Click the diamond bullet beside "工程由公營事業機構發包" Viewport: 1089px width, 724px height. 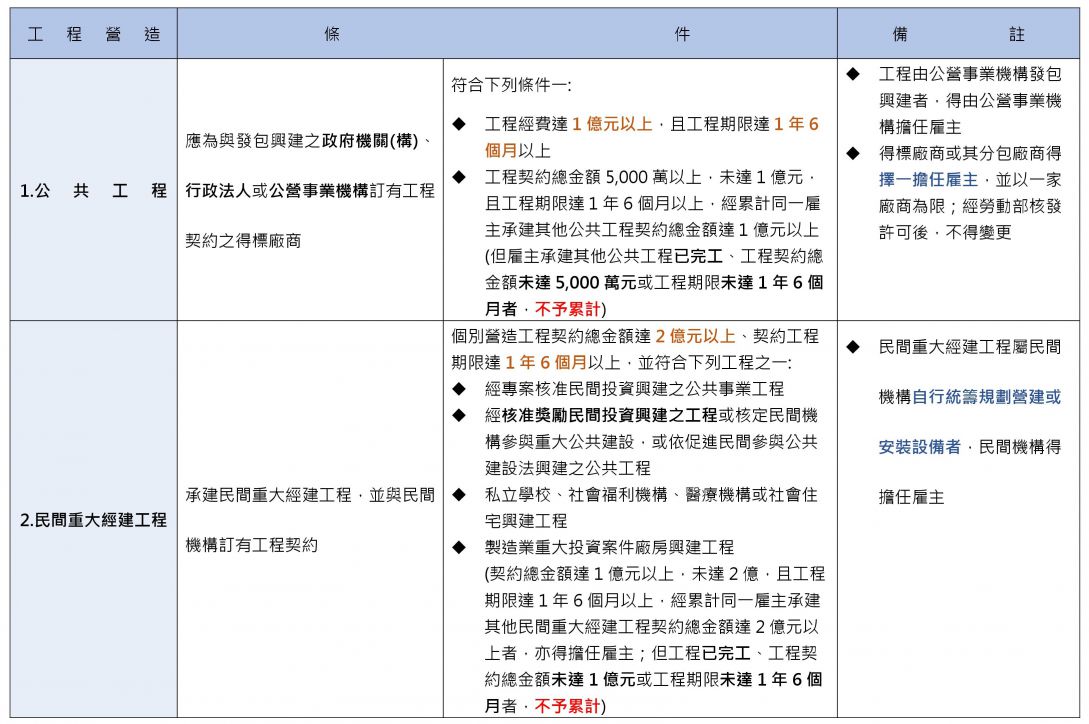click(852, 74)
